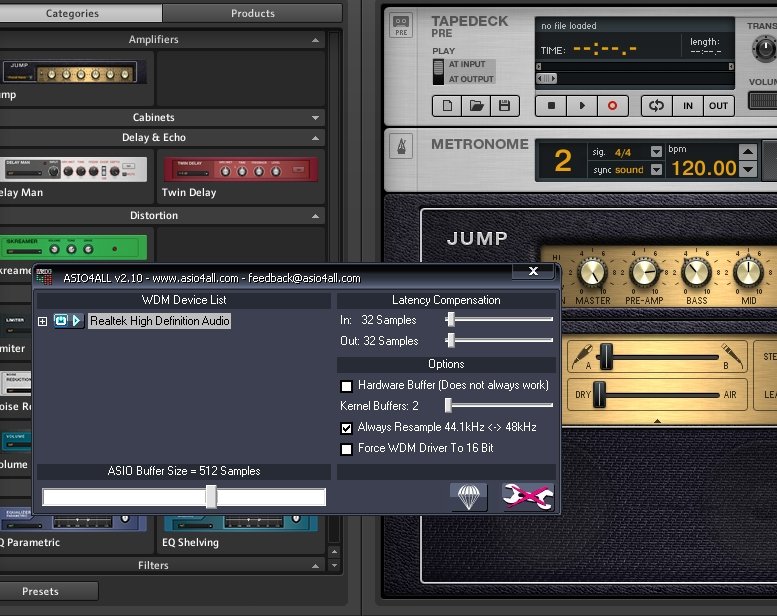Click browser scrollbar up arrow
777x616 pixels.
[x=334, y=551]
